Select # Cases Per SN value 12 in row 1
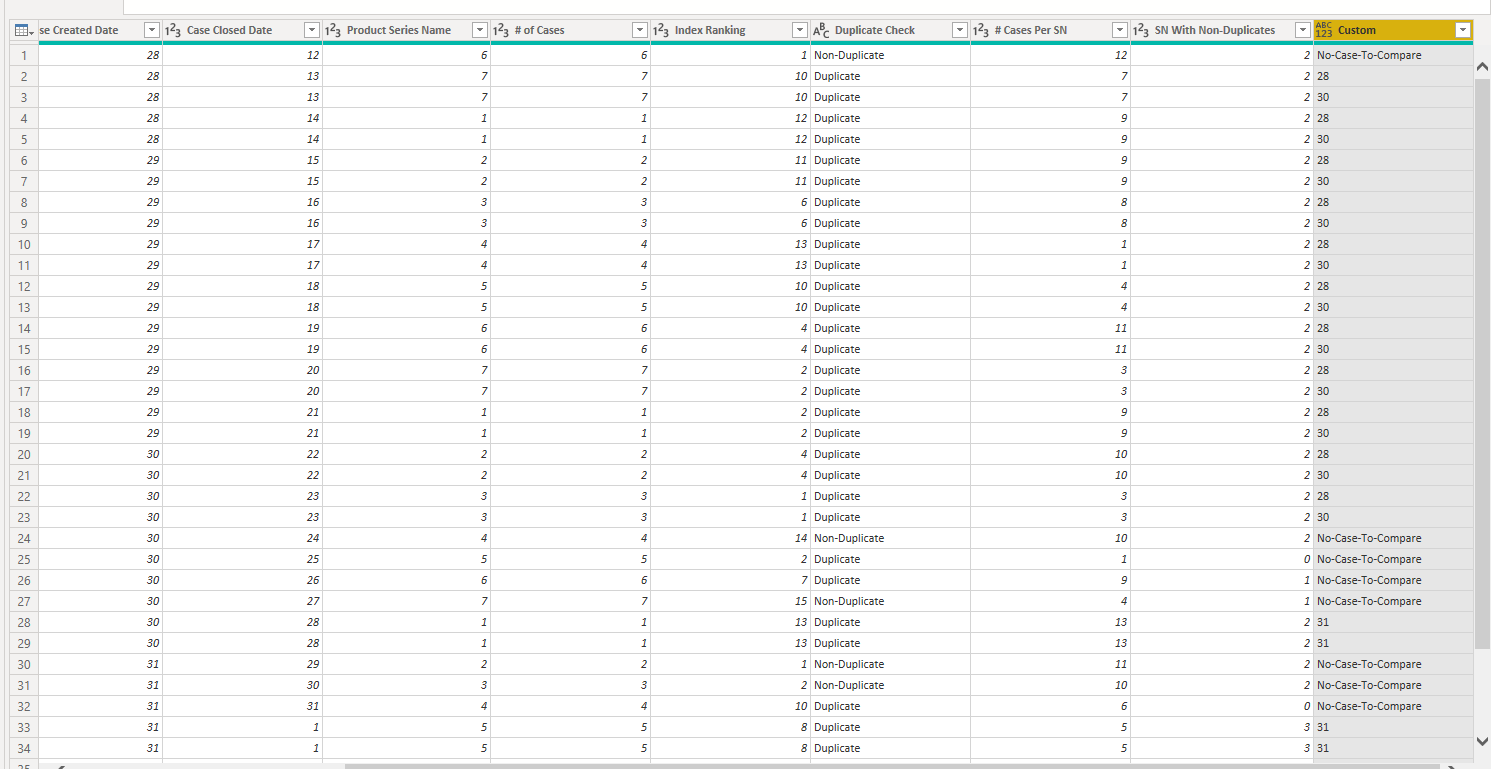The image size is (1491, 769). coord(1121,55)
